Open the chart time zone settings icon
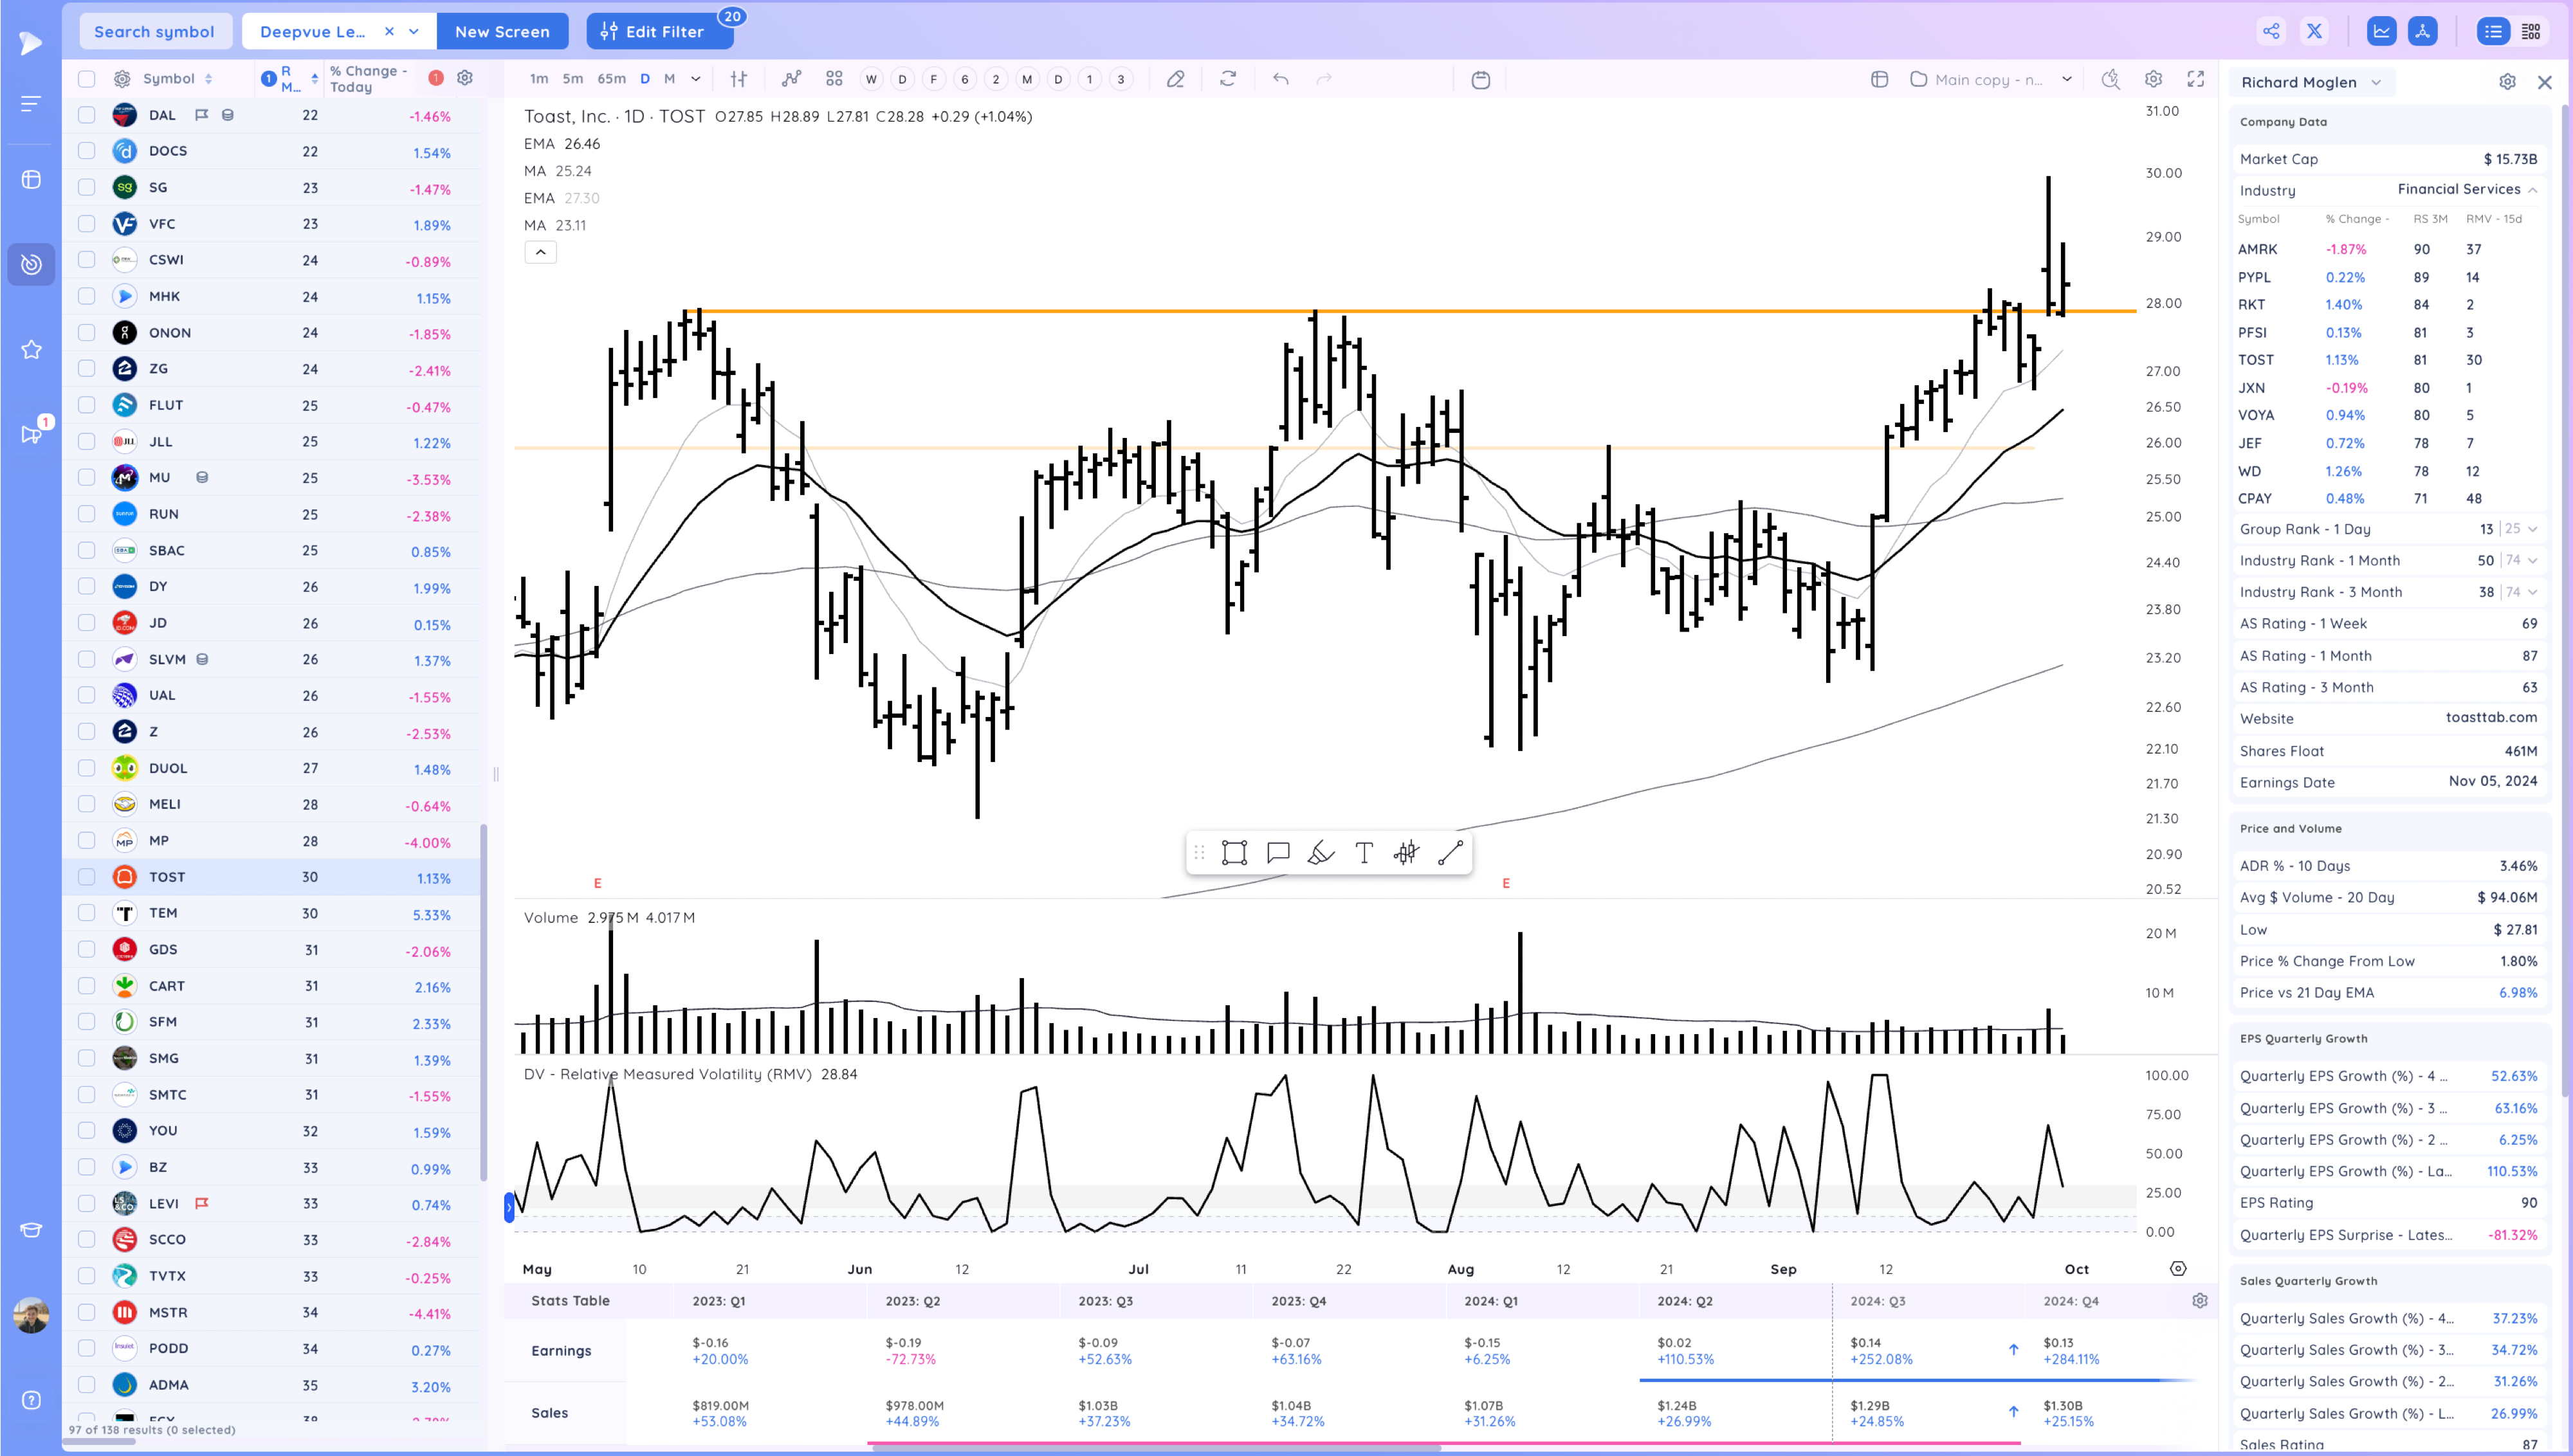 pos(2178,1269)
